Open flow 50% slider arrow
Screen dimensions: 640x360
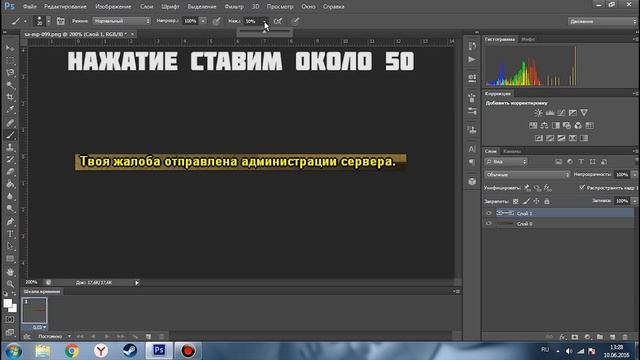(264, 21)
